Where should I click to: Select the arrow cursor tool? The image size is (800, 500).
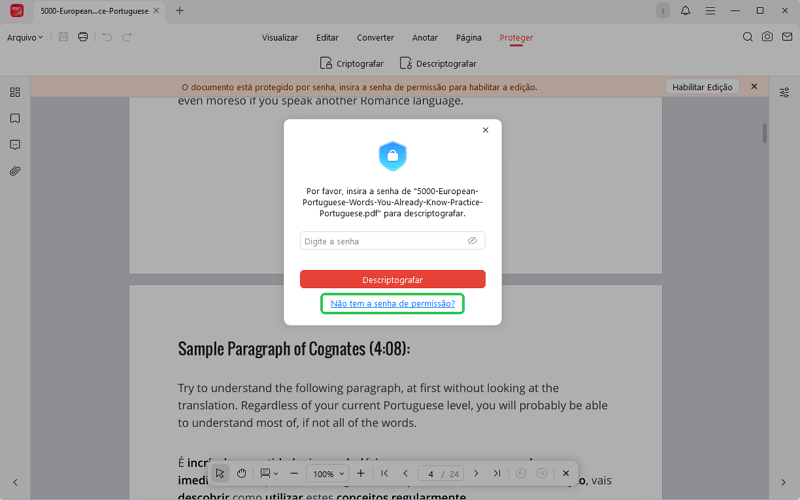(x=220, y=473)
